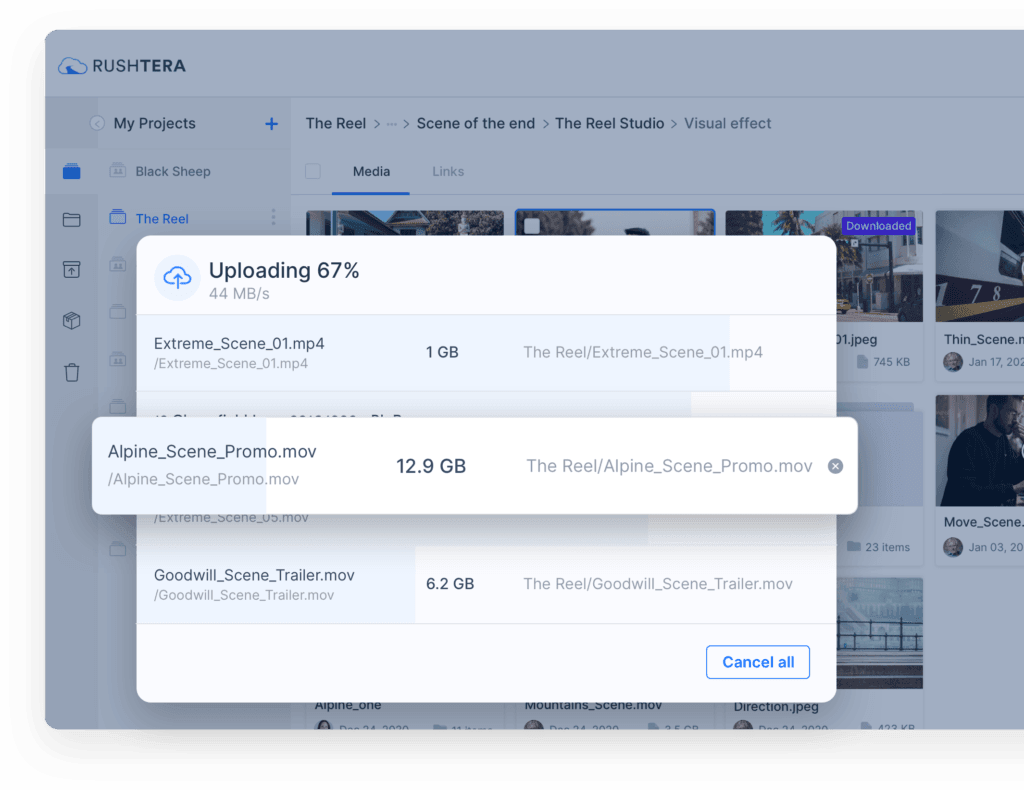Open the Move_Scene thumbnail
Image resolution: width=1024 pixels, height=790 pixels.
click(x=980, y=450)
